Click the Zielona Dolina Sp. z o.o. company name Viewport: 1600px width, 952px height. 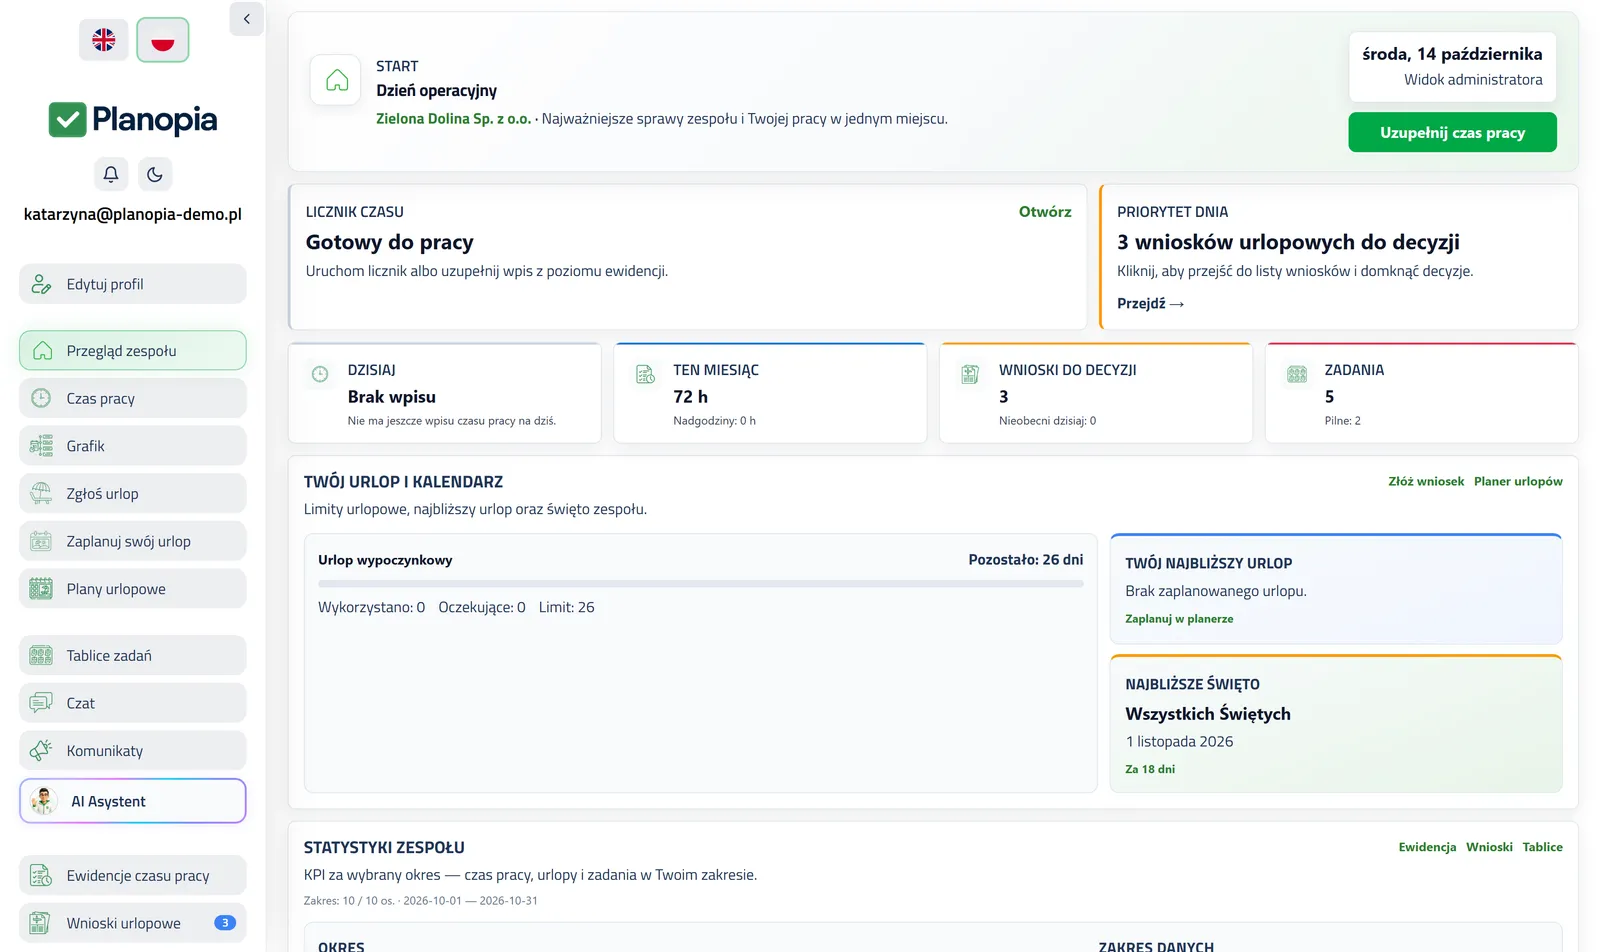click(x=453, y=119)
